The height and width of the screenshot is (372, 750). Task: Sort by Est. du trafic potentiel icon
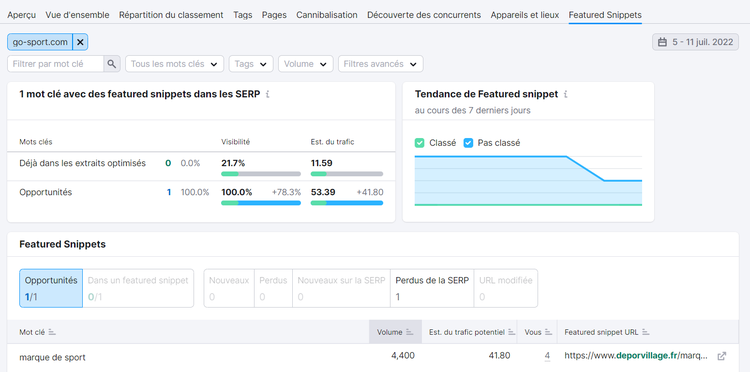coord(511,332)
